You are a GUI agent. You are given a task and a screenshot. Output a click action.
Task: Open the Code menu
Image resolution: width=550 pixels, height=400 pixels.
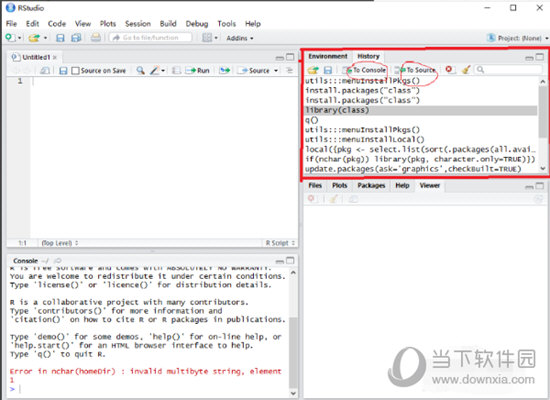57,24
